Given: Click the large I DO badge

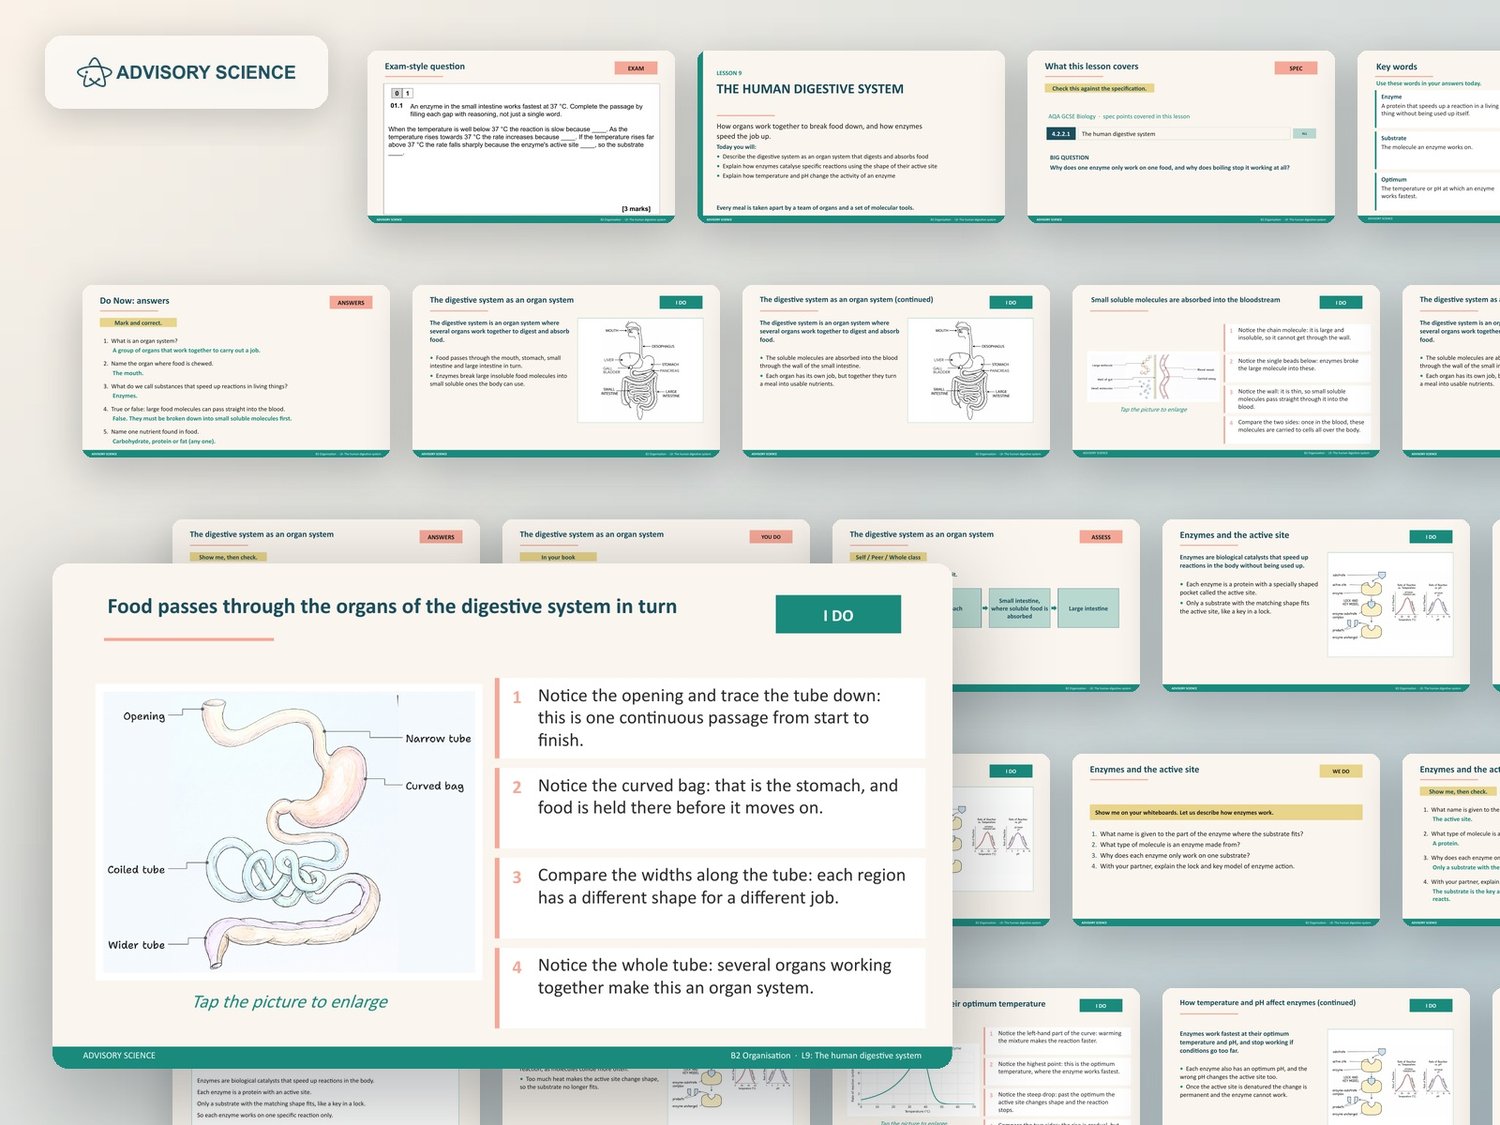Looking at the screenshot, I should pos(838,615).
